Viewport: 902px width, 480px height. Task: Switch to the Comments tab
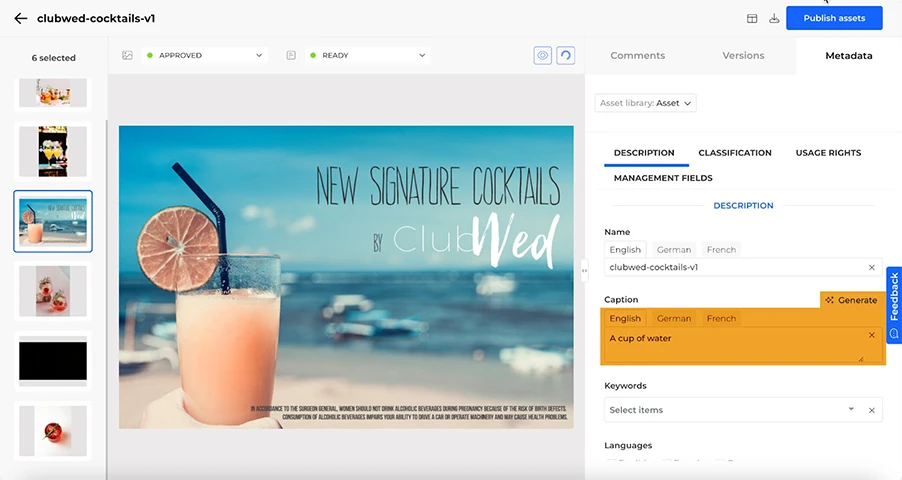(637, 56)
